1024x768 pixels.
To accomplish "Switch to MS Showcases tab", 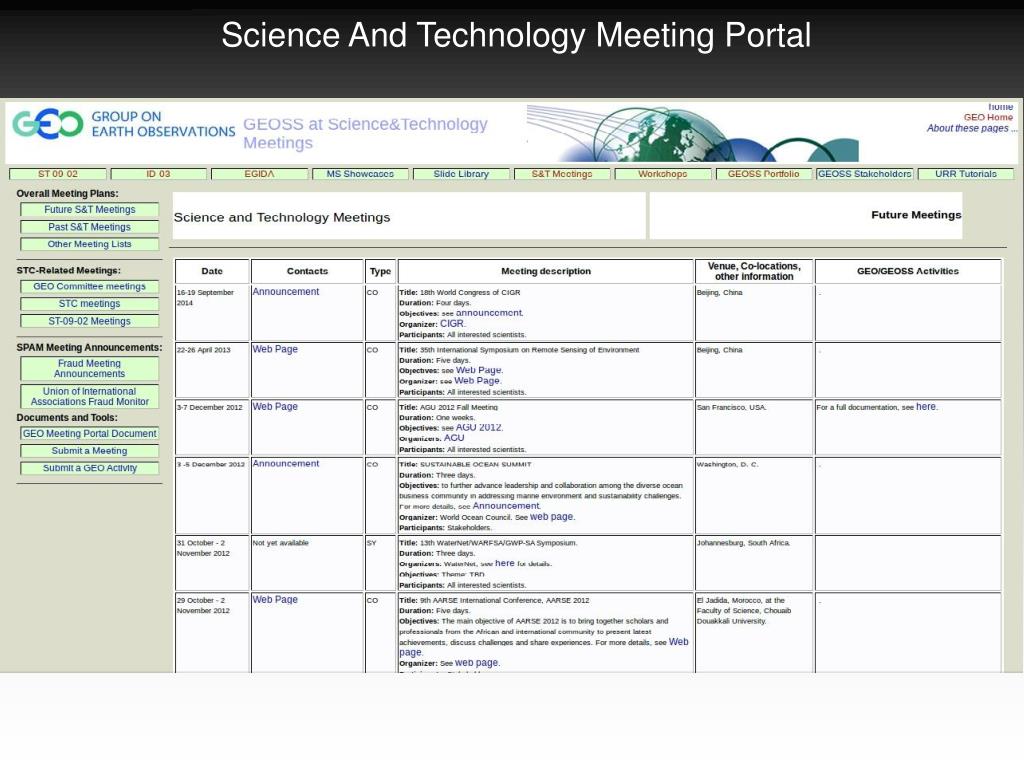I will click(x=360, y=174).
